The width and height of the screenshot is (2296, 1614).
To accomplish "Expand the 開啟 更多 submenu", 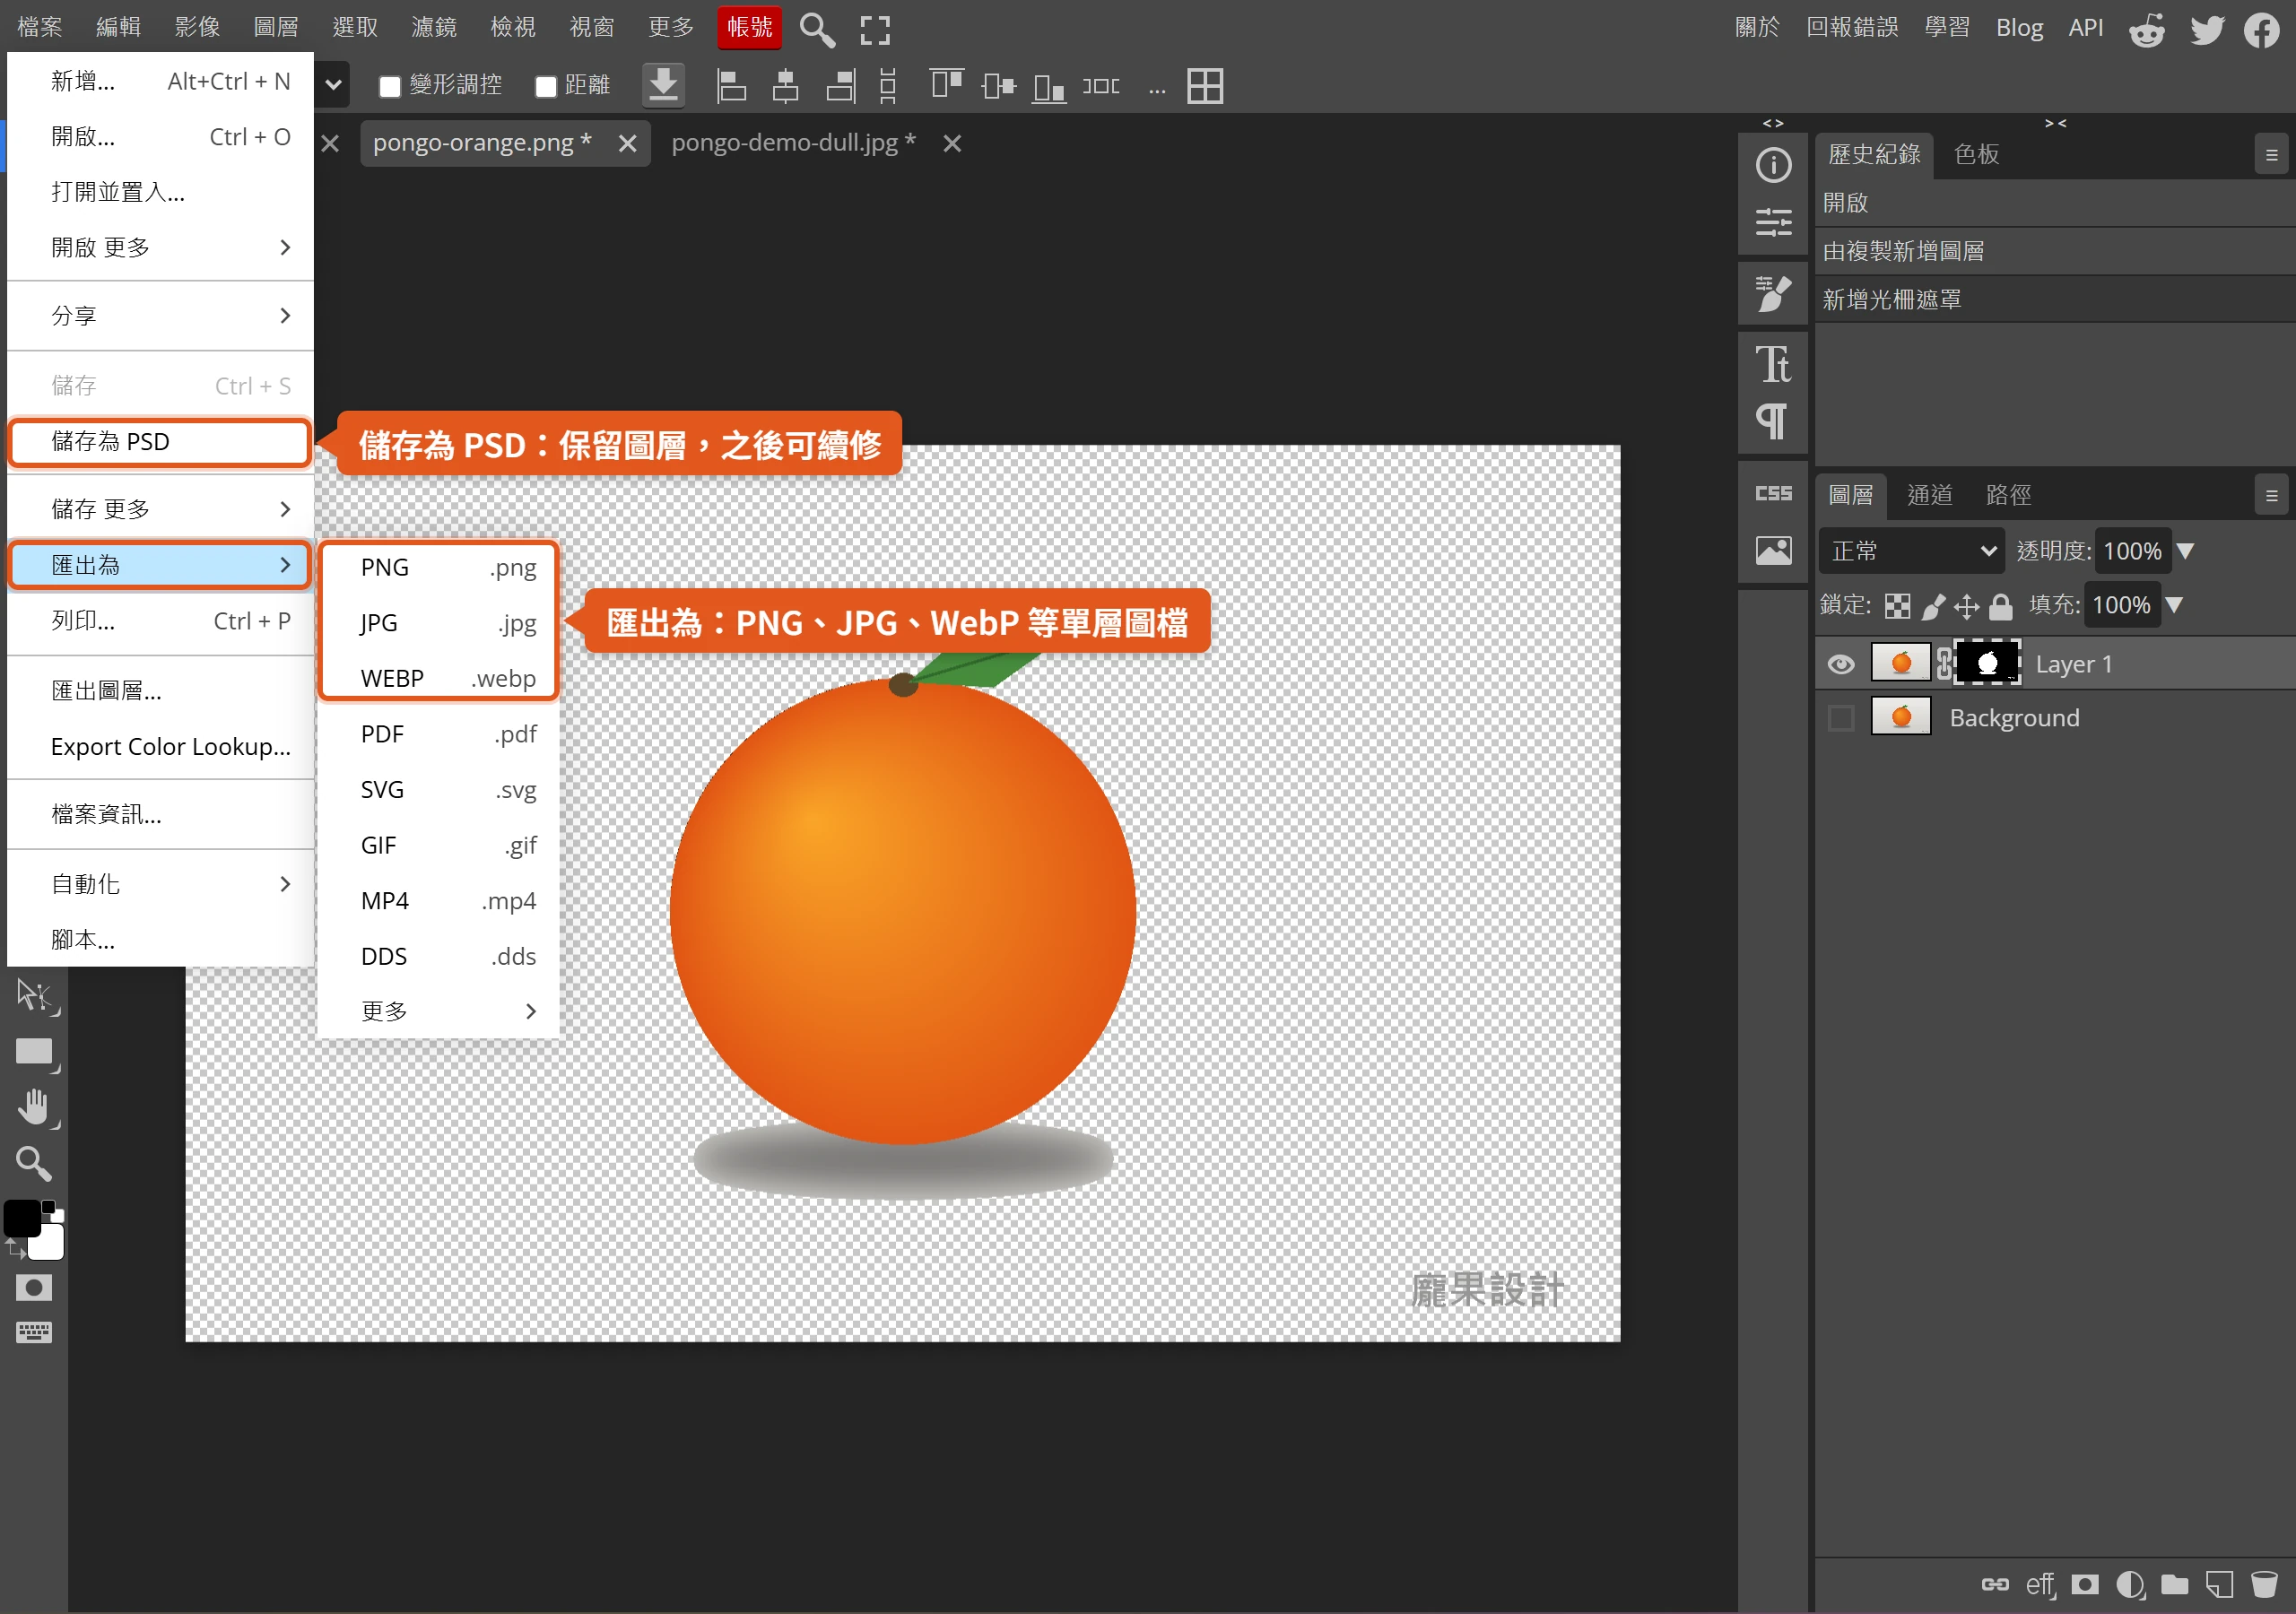I will pos(160,247).
